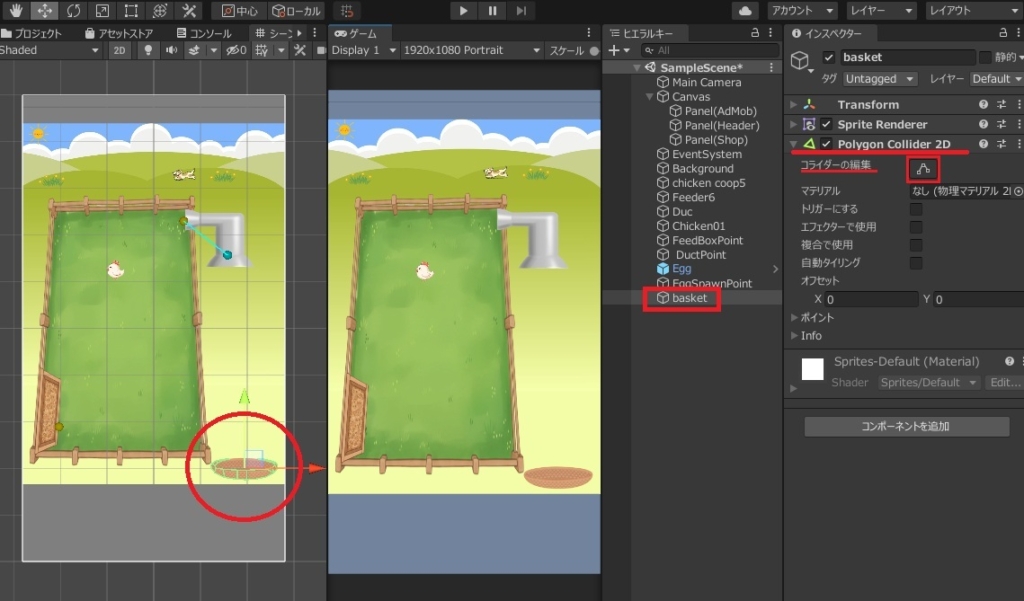The width and height of the screenshot is (1024, 601).
Task: Open the cloud services icon
Action: point(745,11)
